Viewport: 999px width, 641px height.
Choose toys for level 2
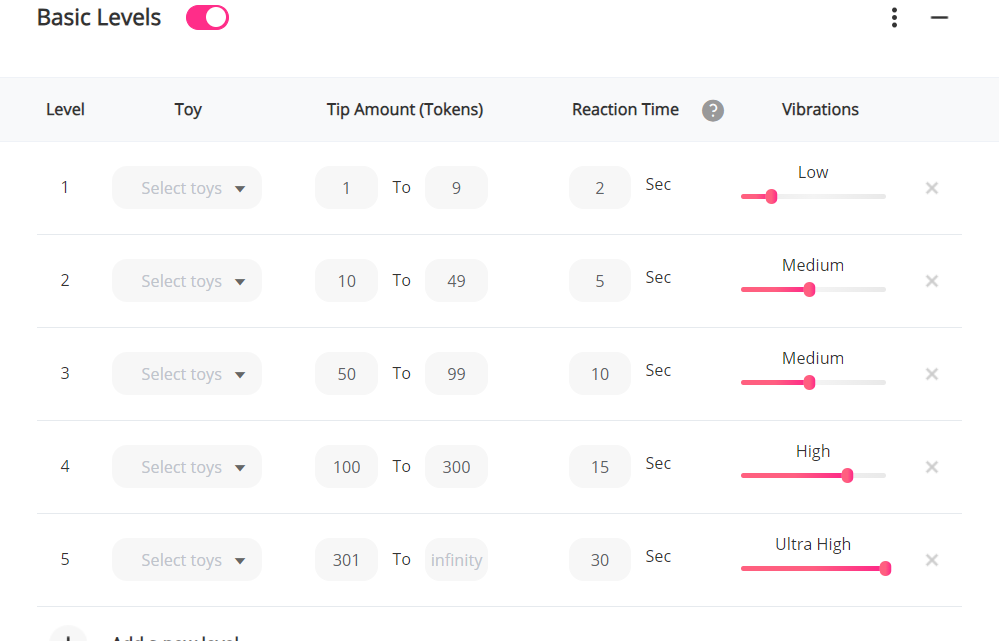tap(187, 281)
